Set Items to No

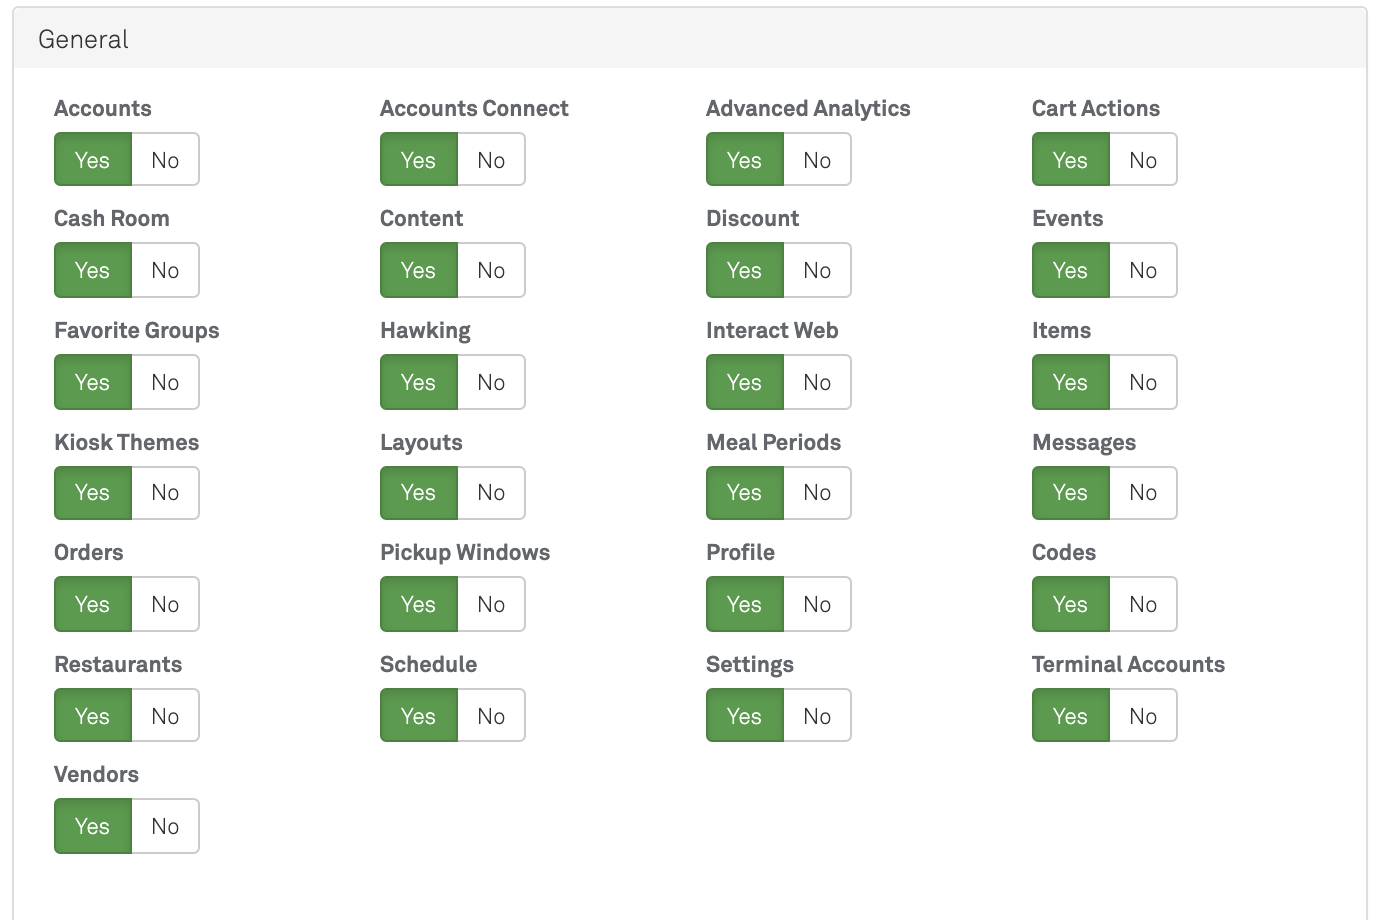1143,382
